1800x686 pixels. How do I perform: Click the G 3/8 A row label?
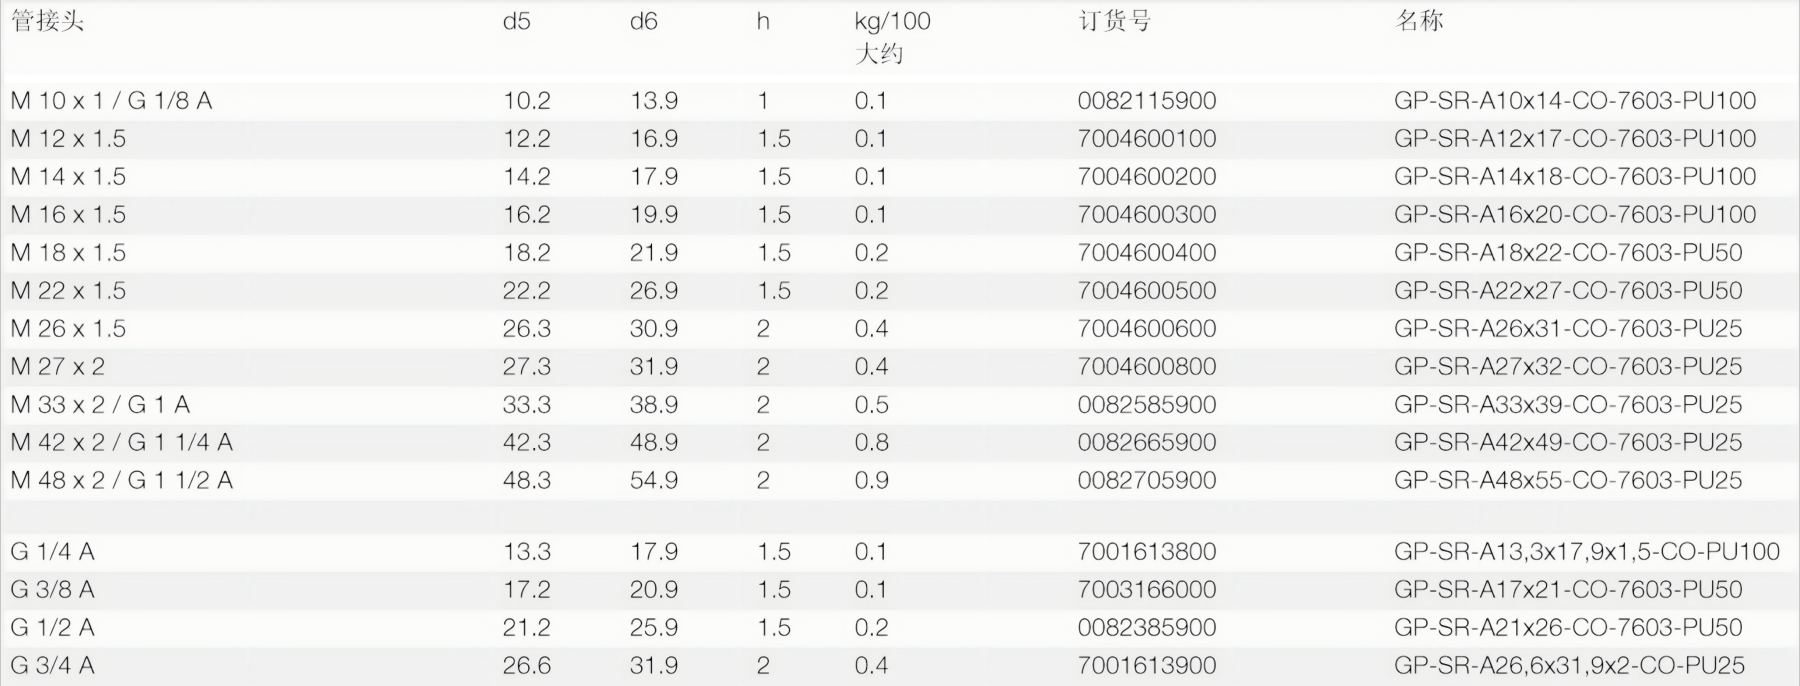(52, 590)
